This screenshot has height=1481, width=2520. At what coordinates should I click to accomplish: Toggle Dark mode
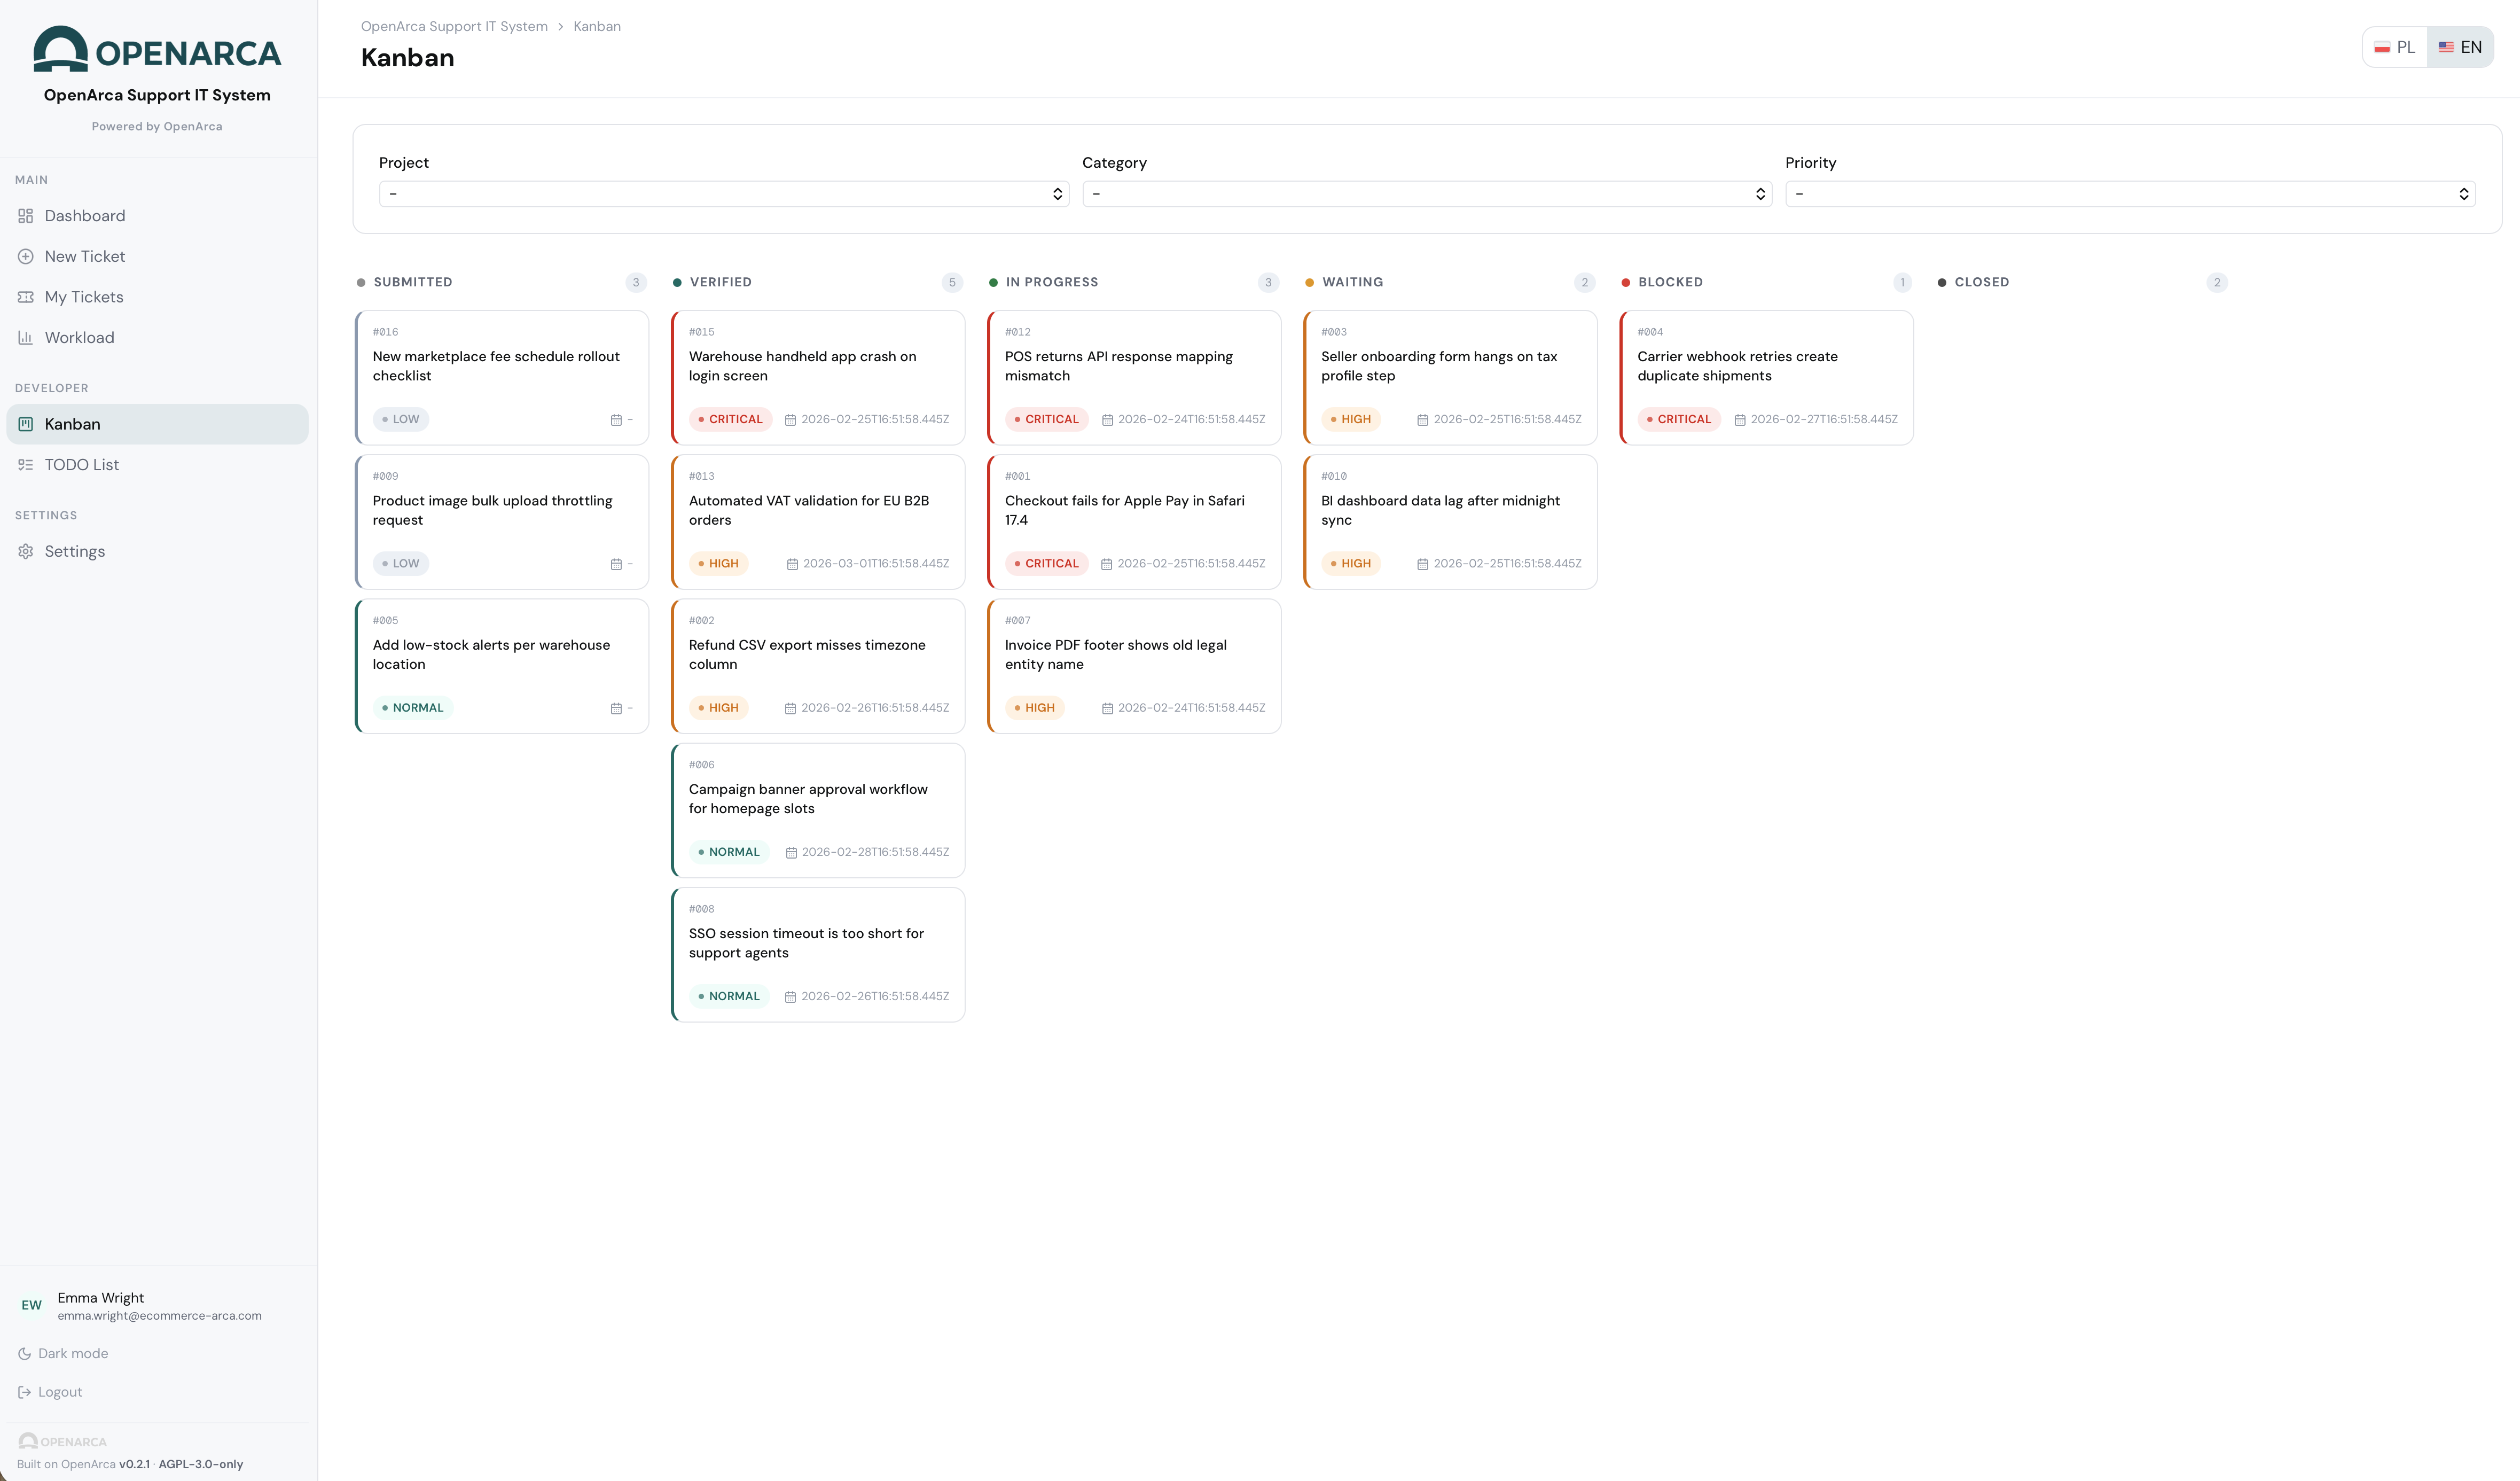coord(72,1353)
